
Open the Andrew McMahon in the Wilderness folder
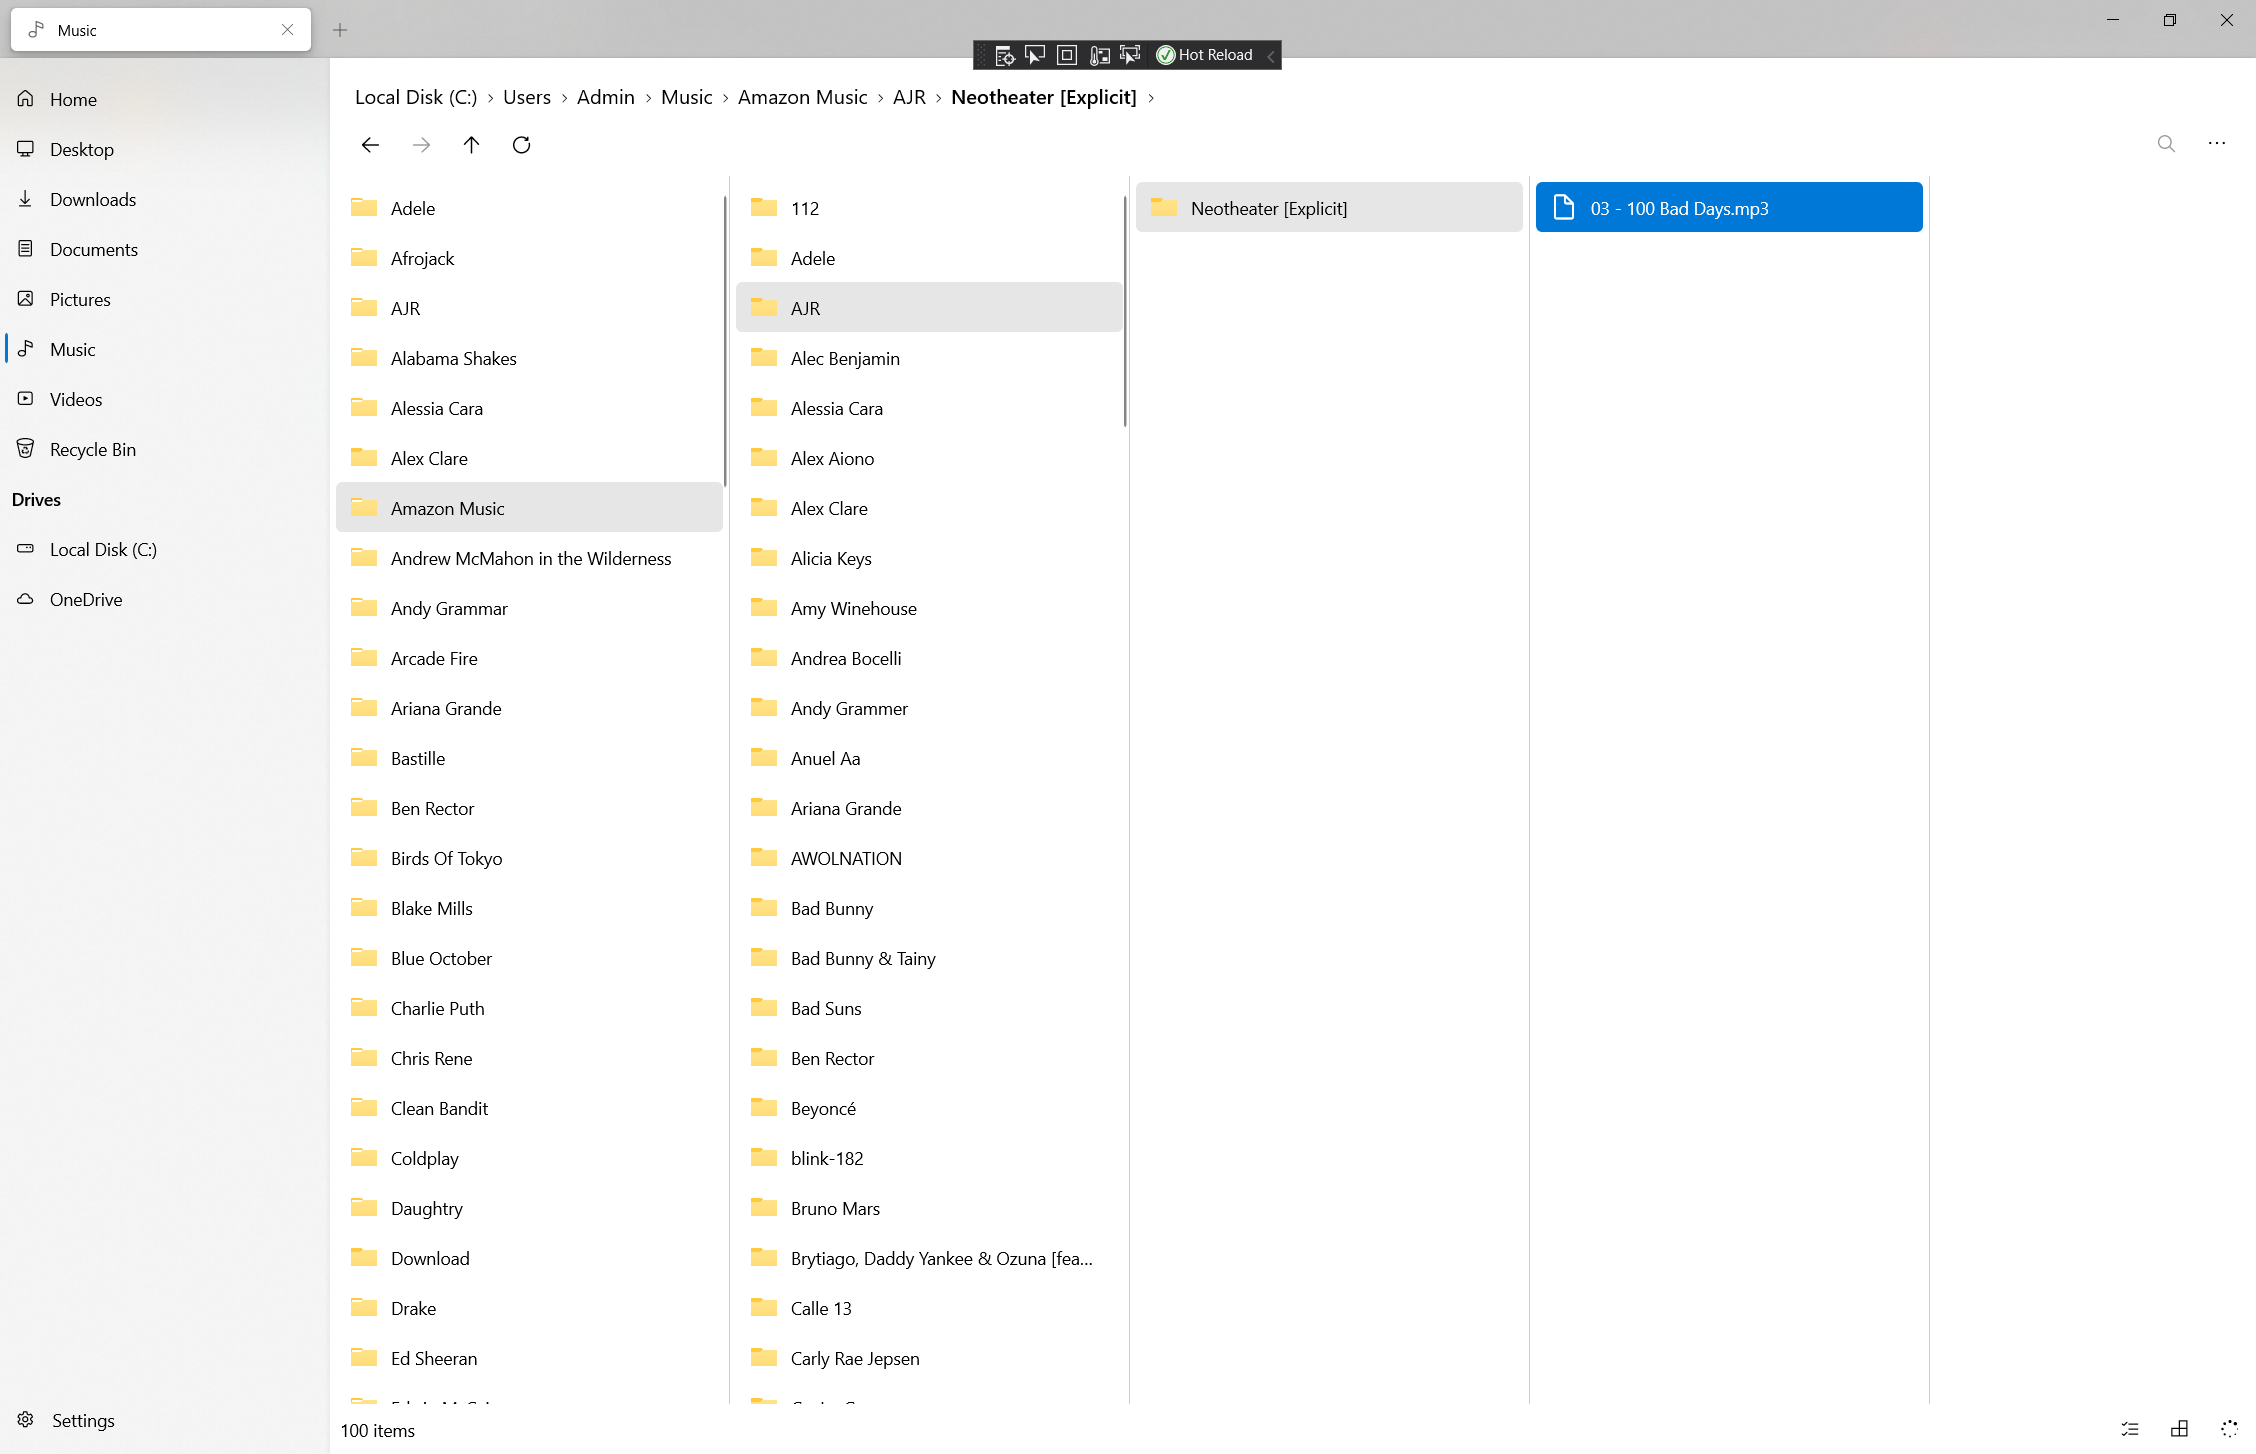tap(529, 558)
